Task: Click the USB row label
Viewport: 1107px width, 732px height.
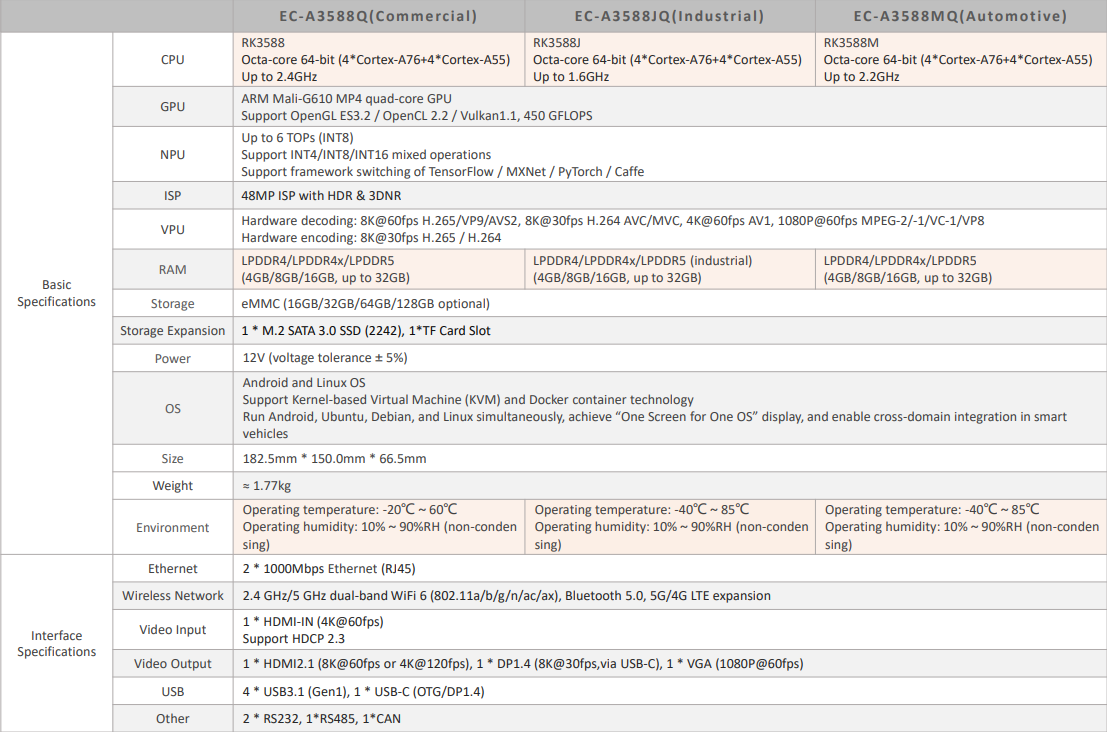Action: point(172,692)
